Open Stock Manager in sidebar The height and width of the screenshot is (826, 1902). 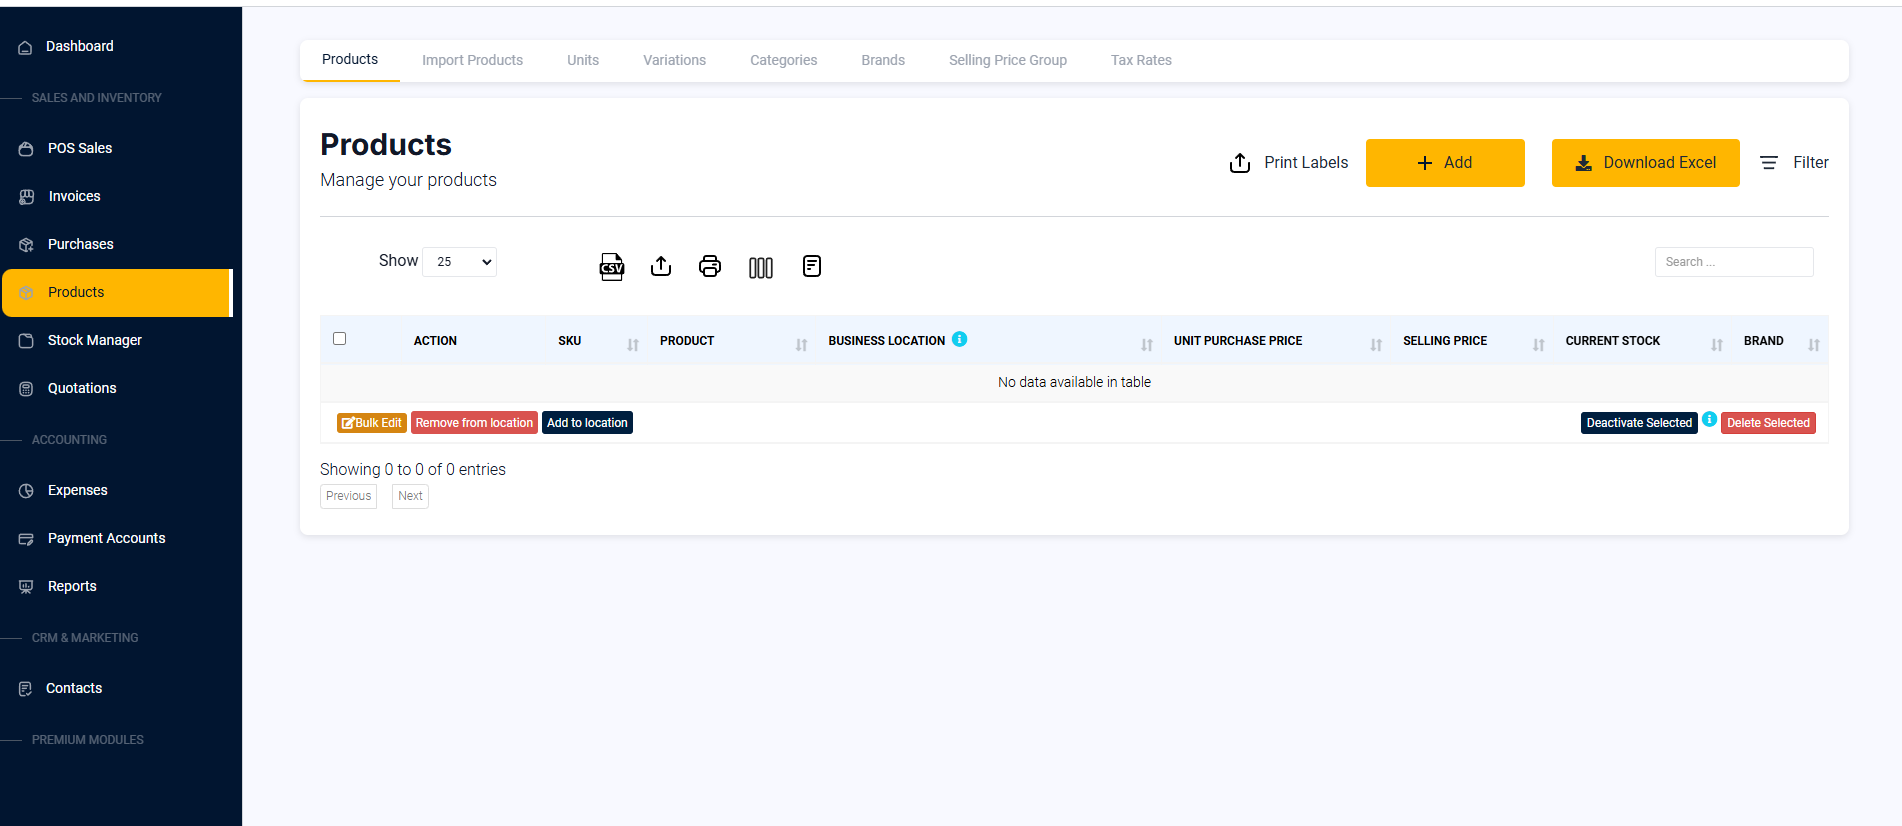click(x=95, y=340)
